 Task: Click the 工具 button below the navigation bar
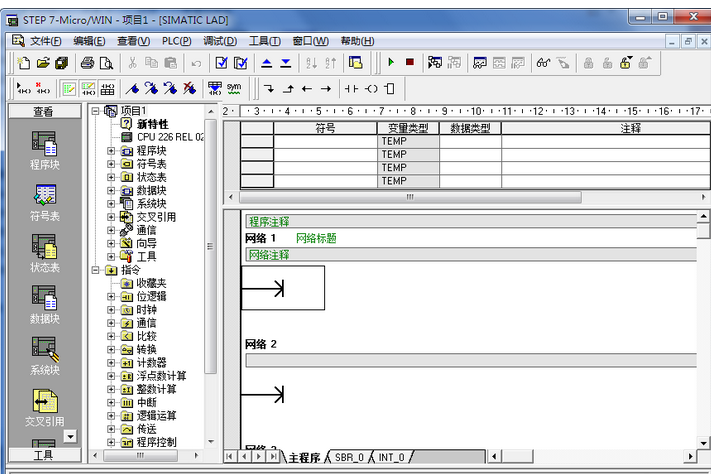[44, 455]
